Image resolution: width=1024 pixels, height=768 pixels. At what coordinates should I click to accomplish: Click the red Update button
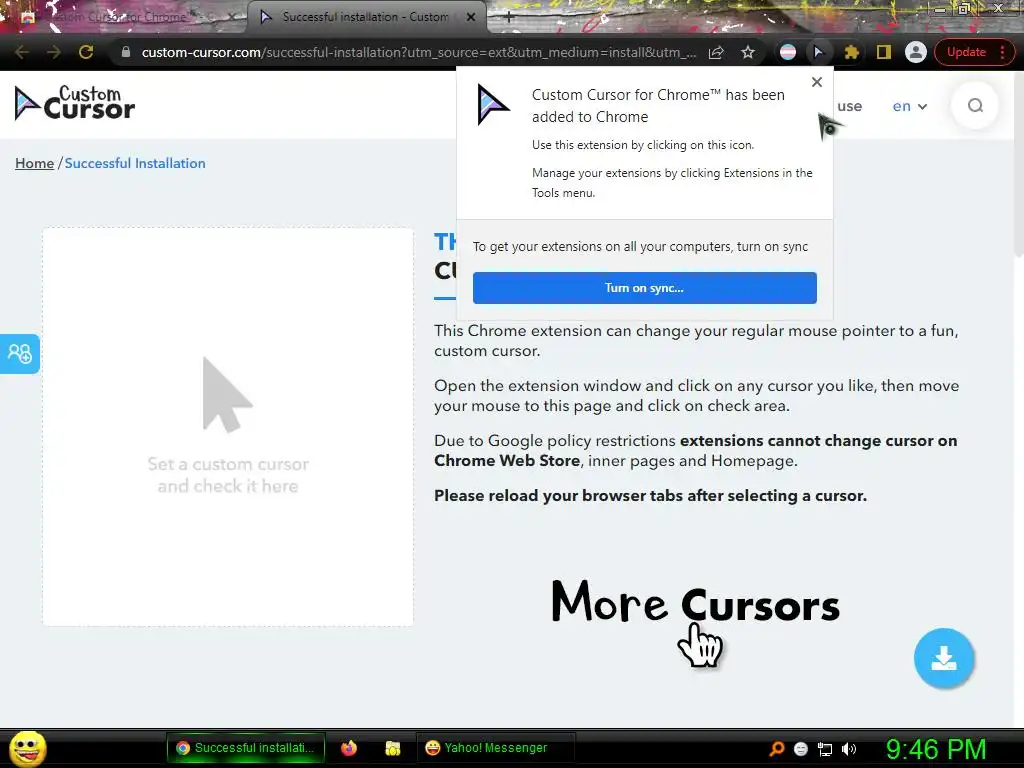pos(966,52)
